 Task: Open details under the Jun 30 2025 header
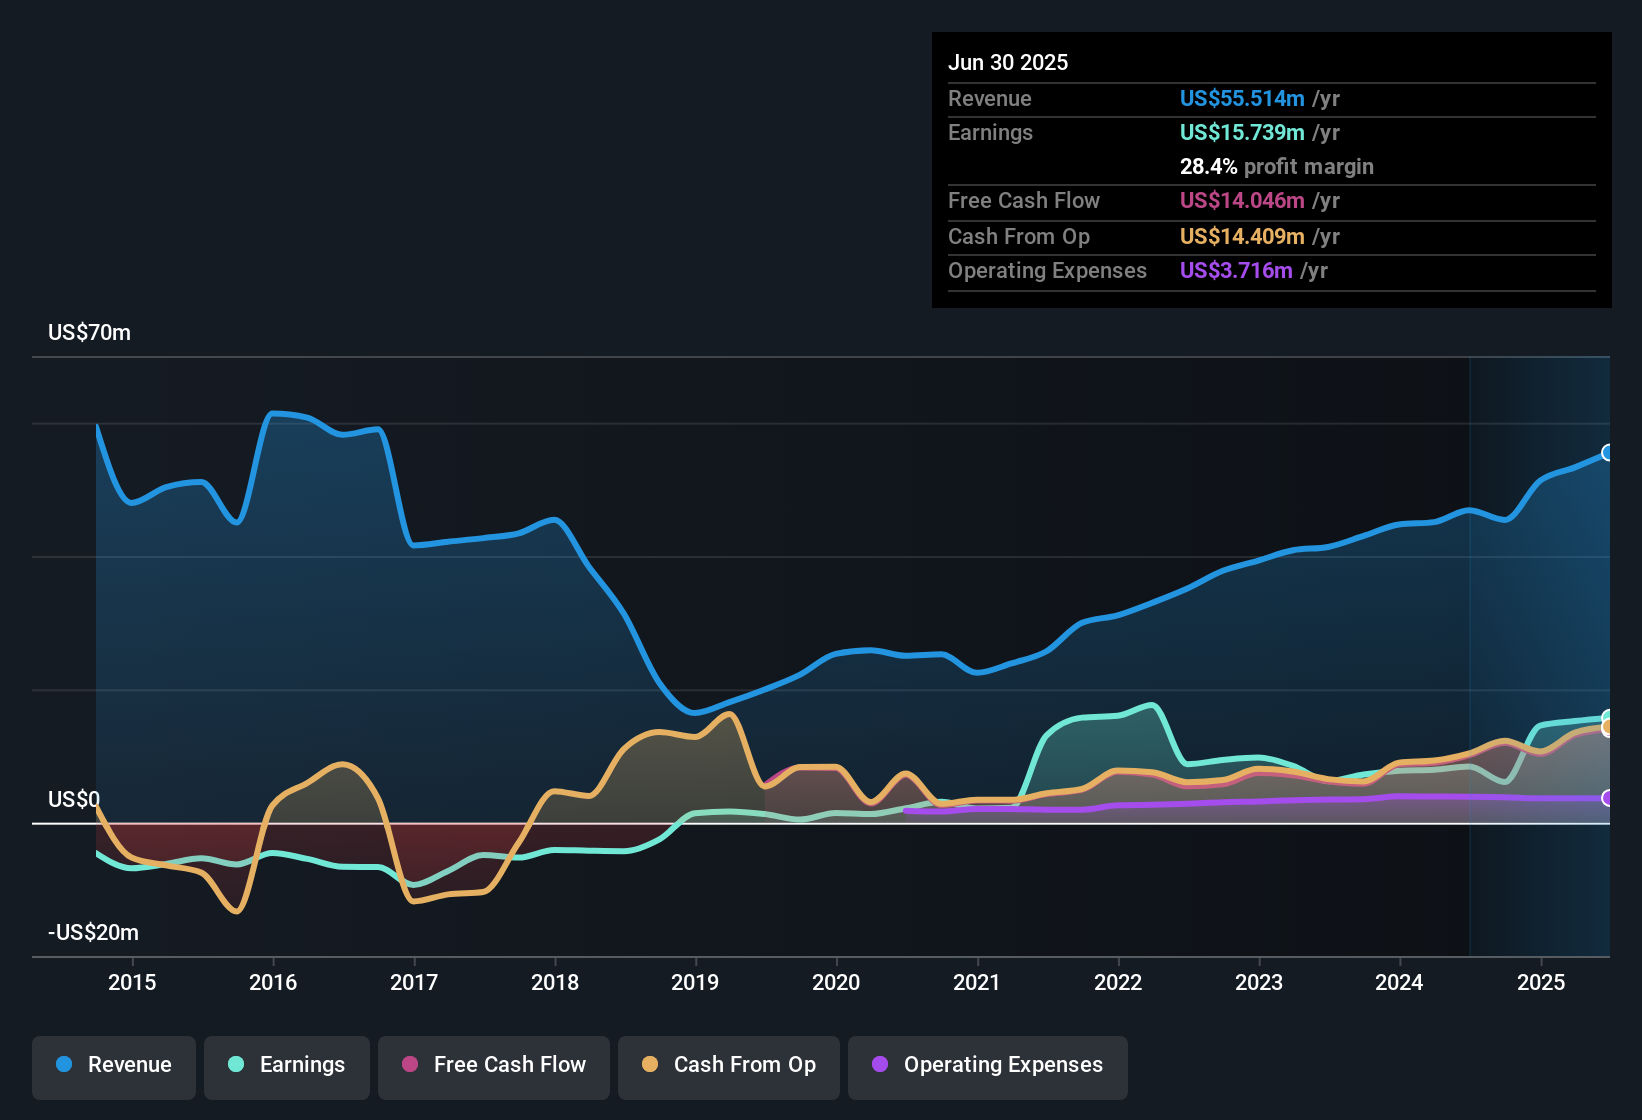[1008, 62]
